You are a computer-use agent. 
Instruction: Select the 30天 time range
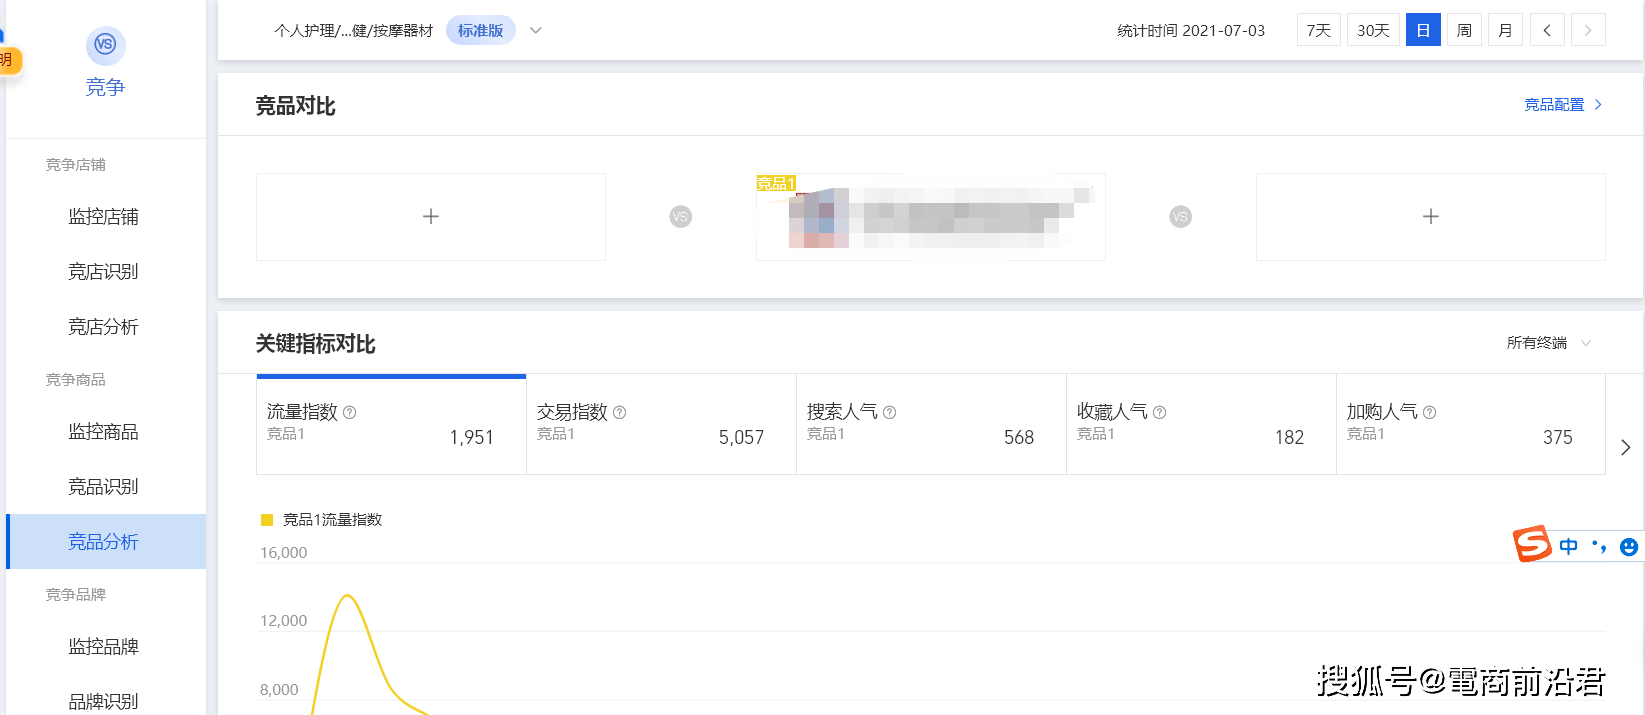tap(1373, 30)
